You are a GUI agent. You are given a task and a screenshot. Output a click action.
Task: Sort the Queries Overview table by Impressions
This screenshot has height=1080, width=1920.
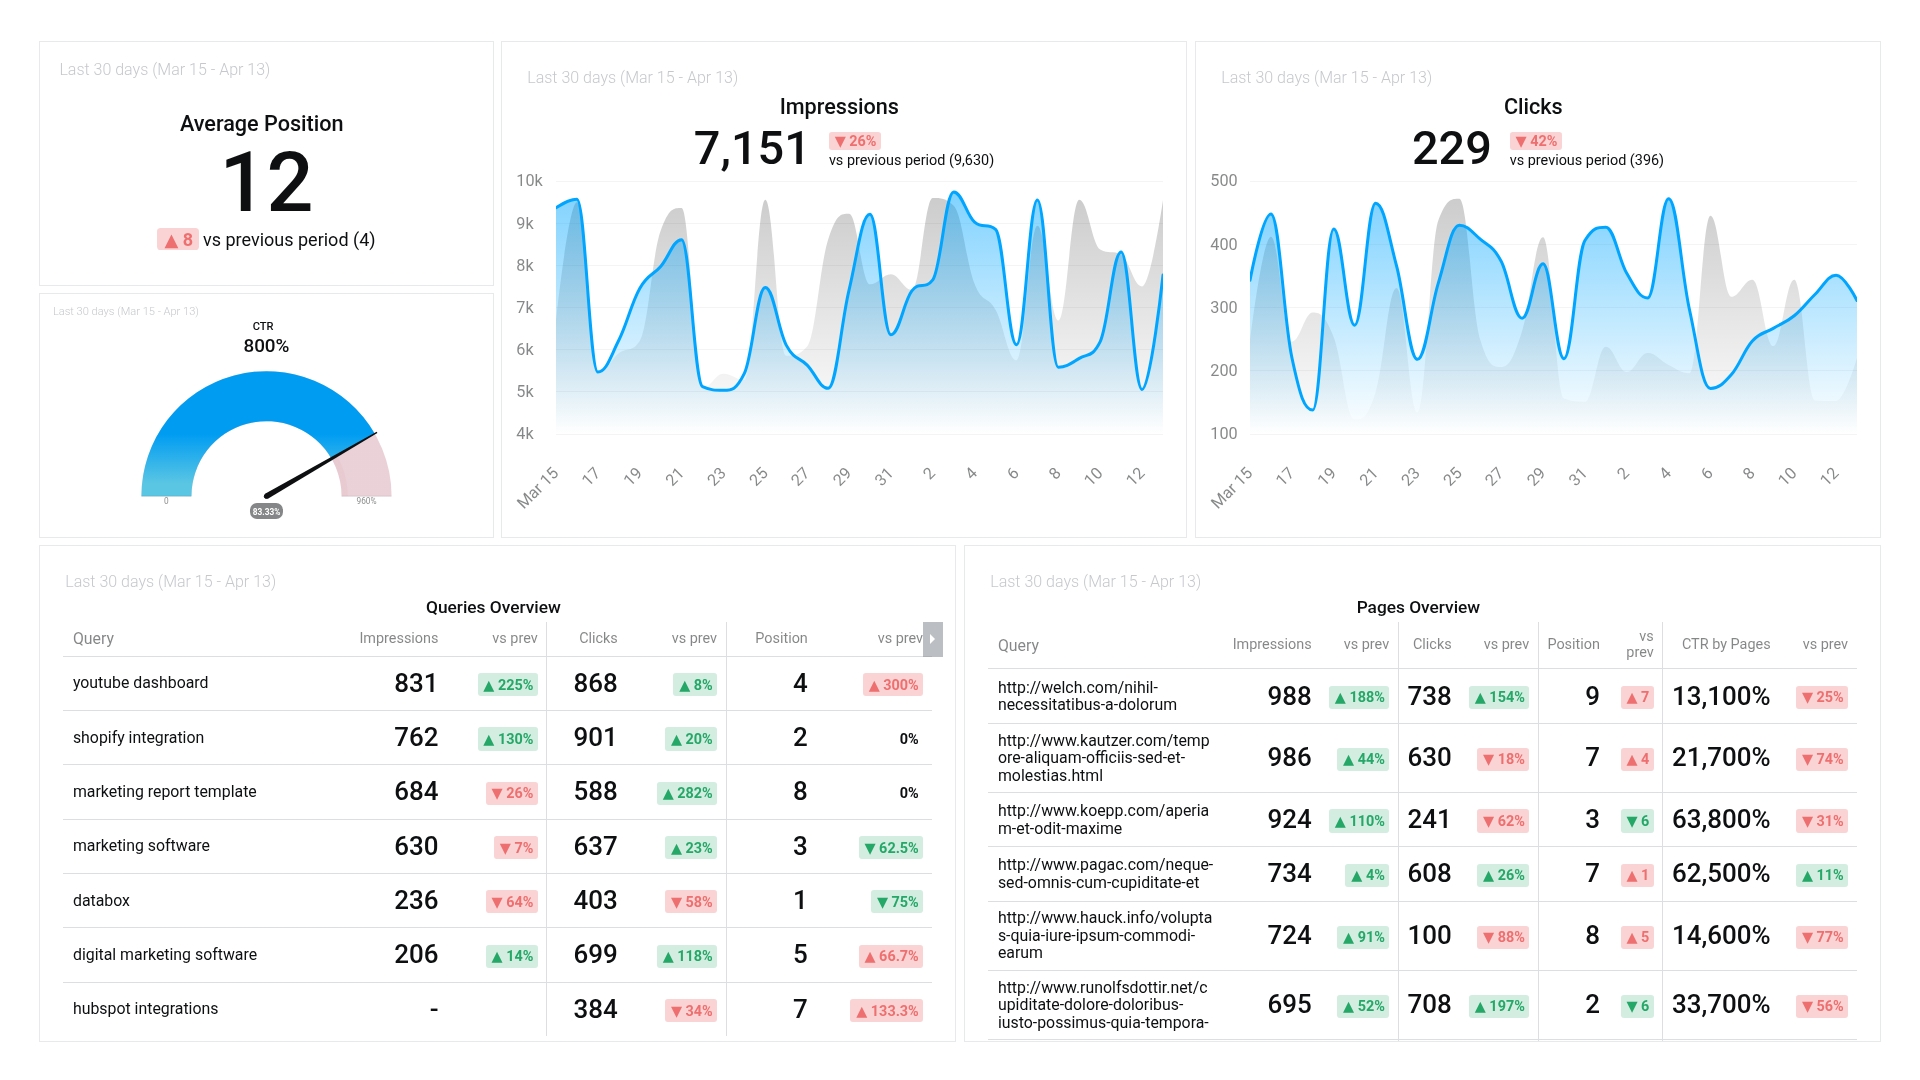398,638
